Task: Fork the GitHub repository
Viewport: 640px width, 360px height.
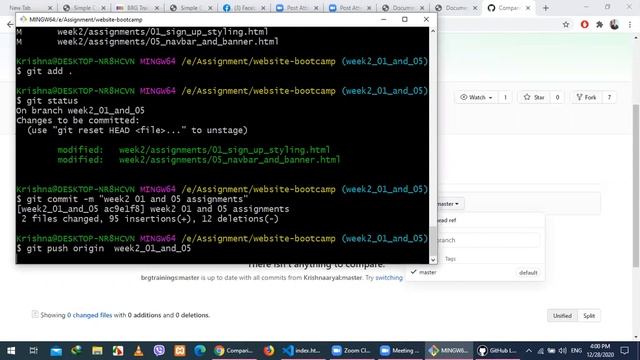Action: (586, 97)
